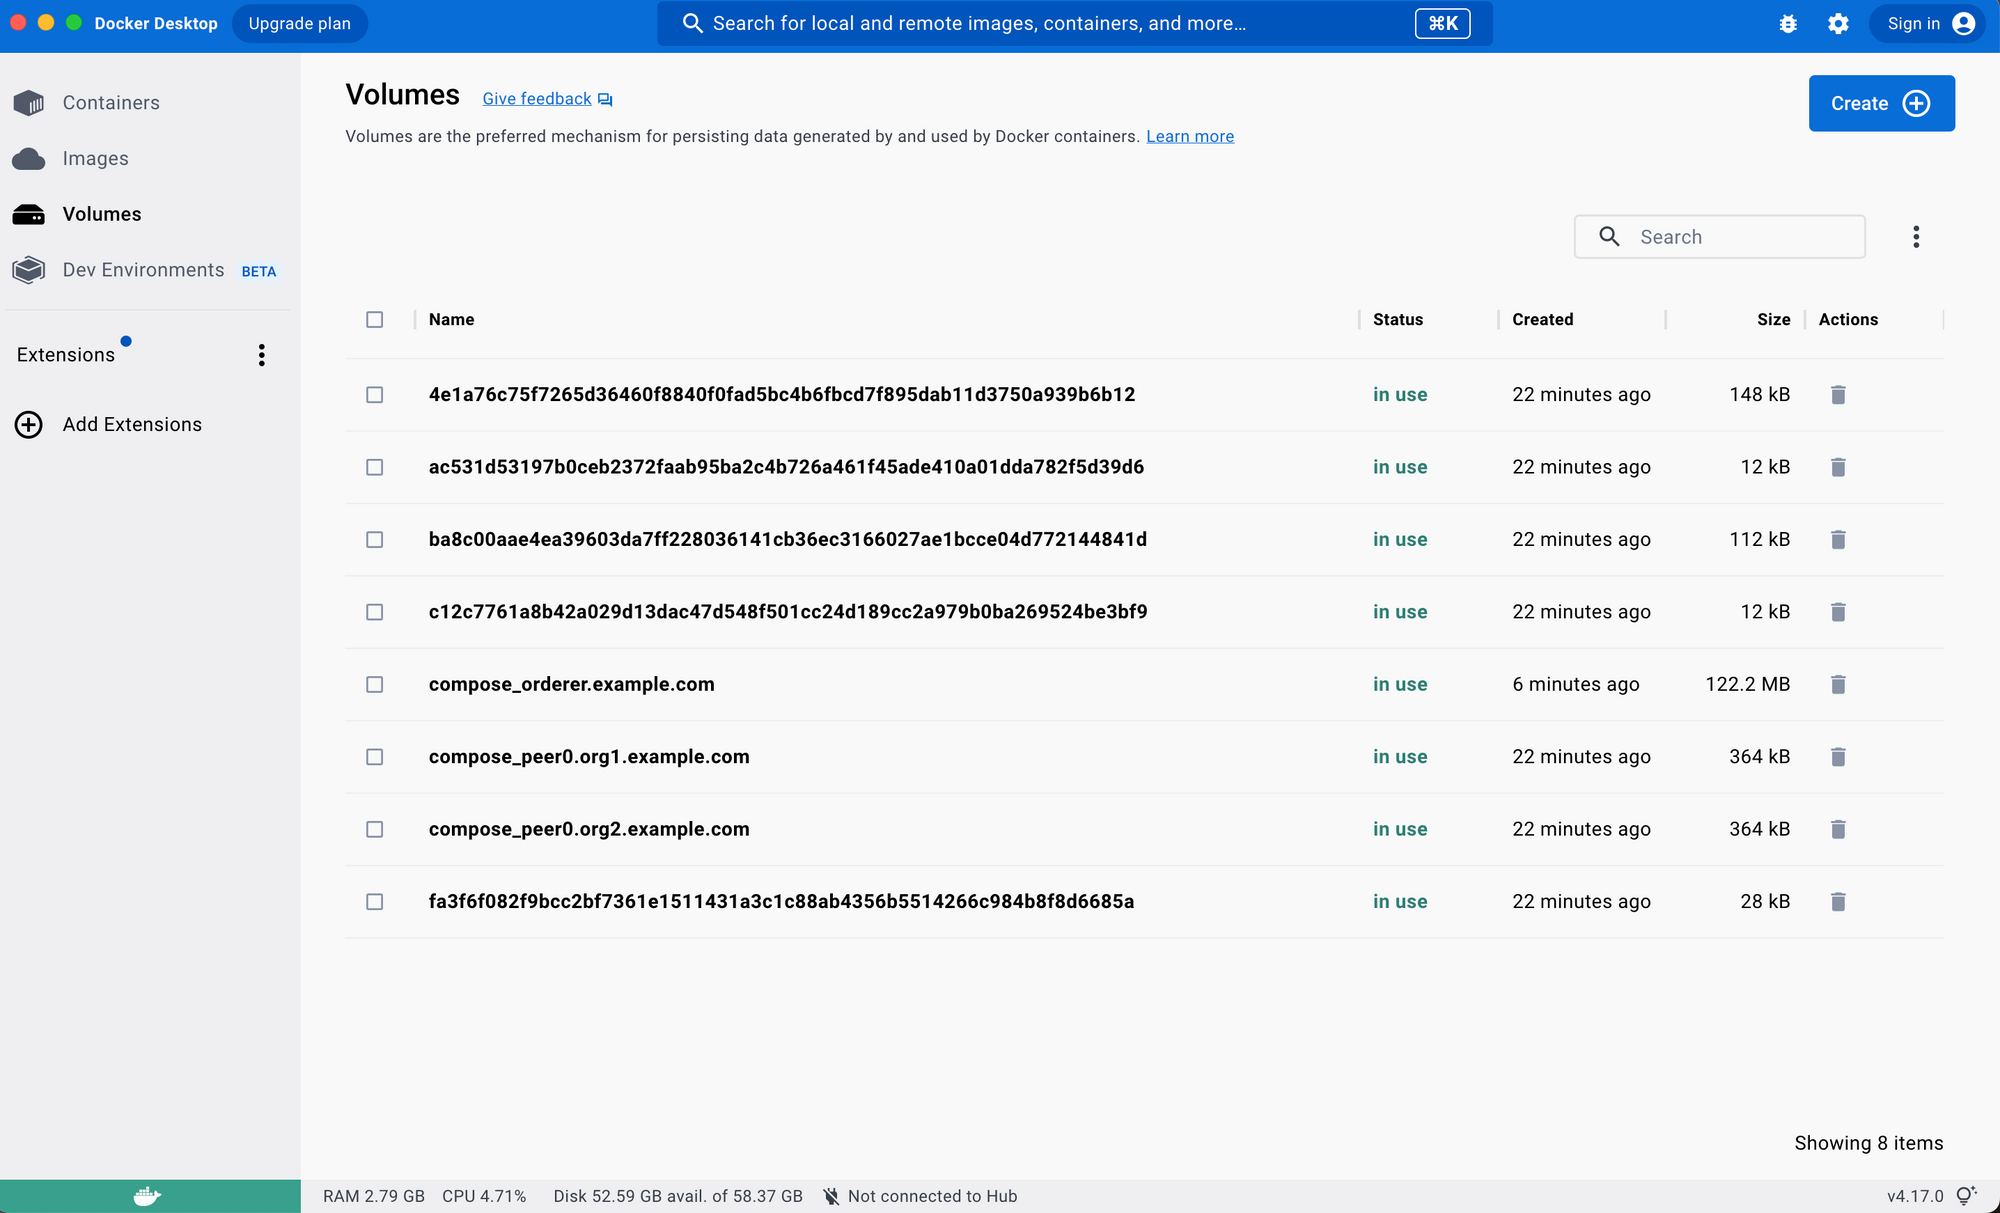Click the Images icon in sidebar

point(31,159)
